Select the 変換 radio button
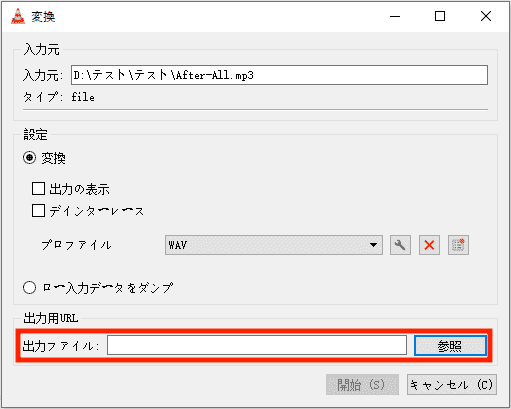Viewport: 511px width, 409px height. [29, 157]
